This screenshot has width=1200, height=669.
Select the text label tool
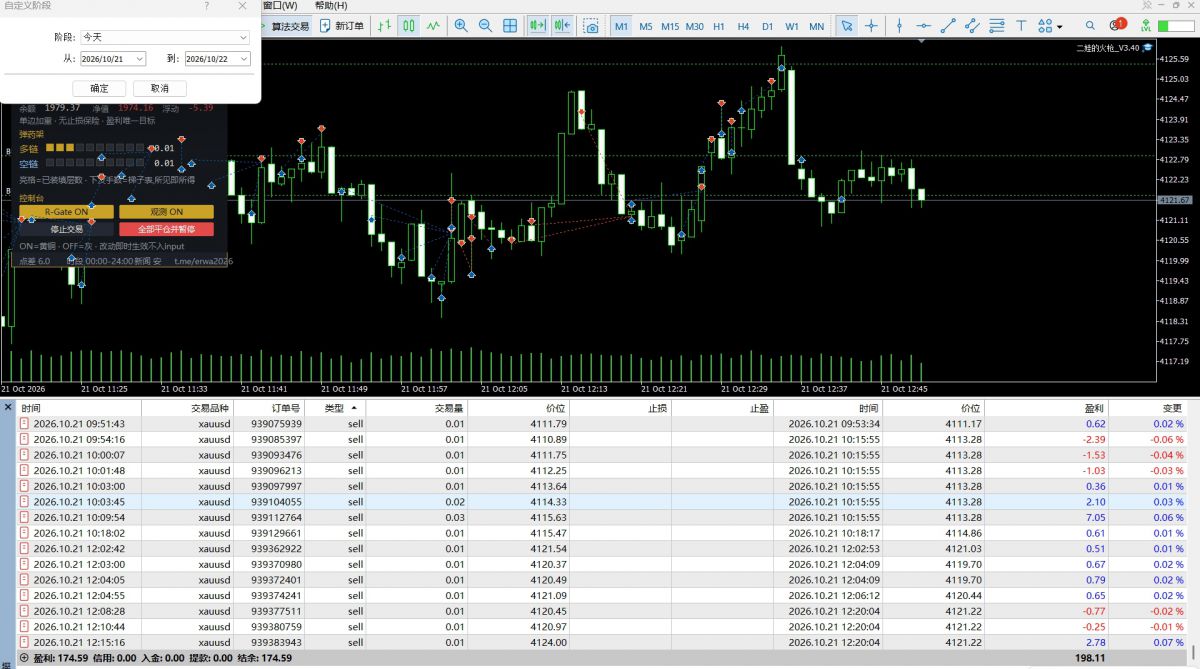1021,26
